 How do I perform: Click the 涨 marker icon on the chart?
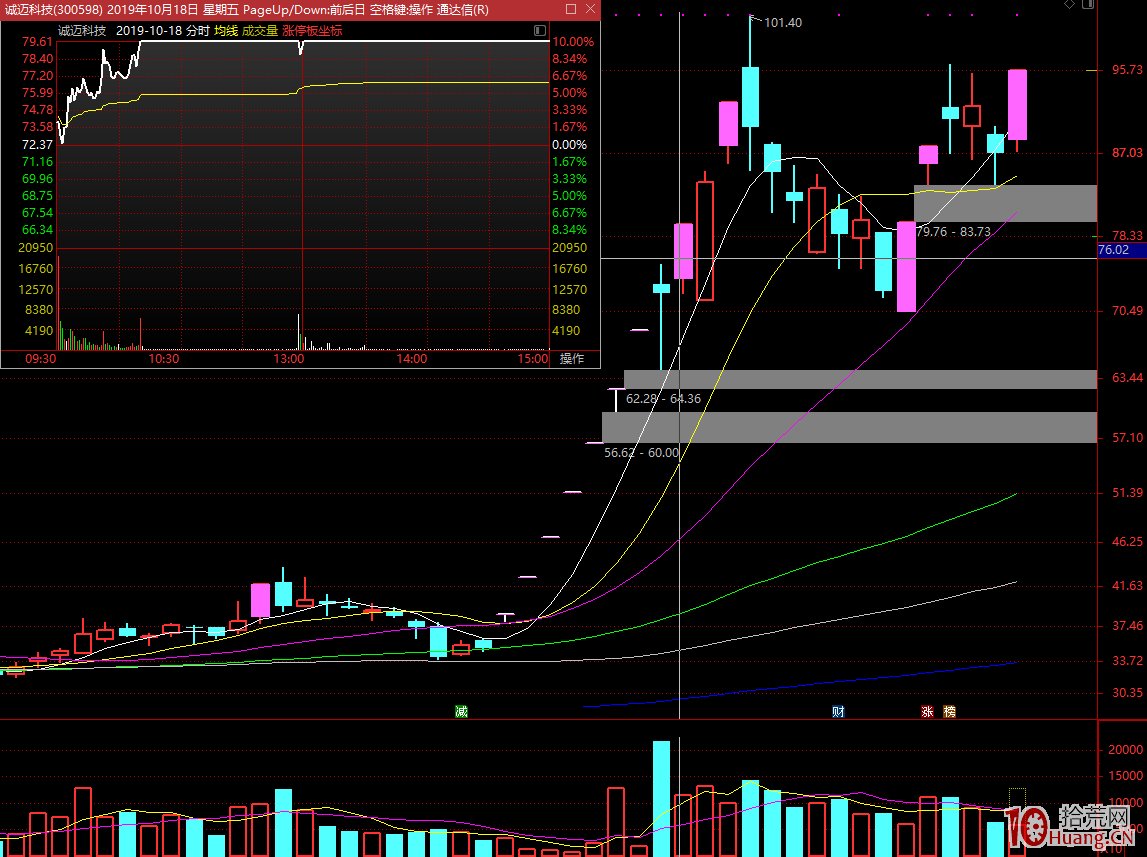(x=927, y=712)
